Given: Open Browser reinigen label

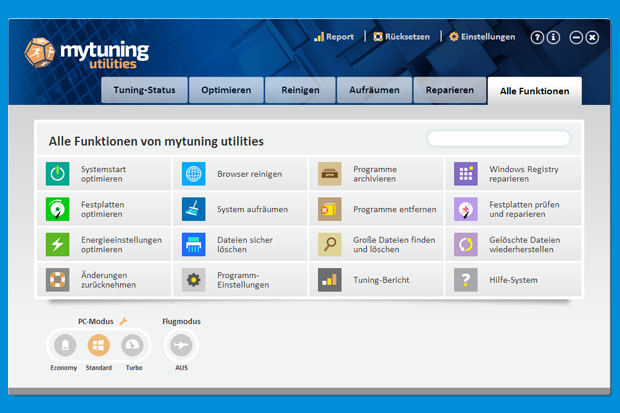Looking at the screenshot, I should (250, 174).
